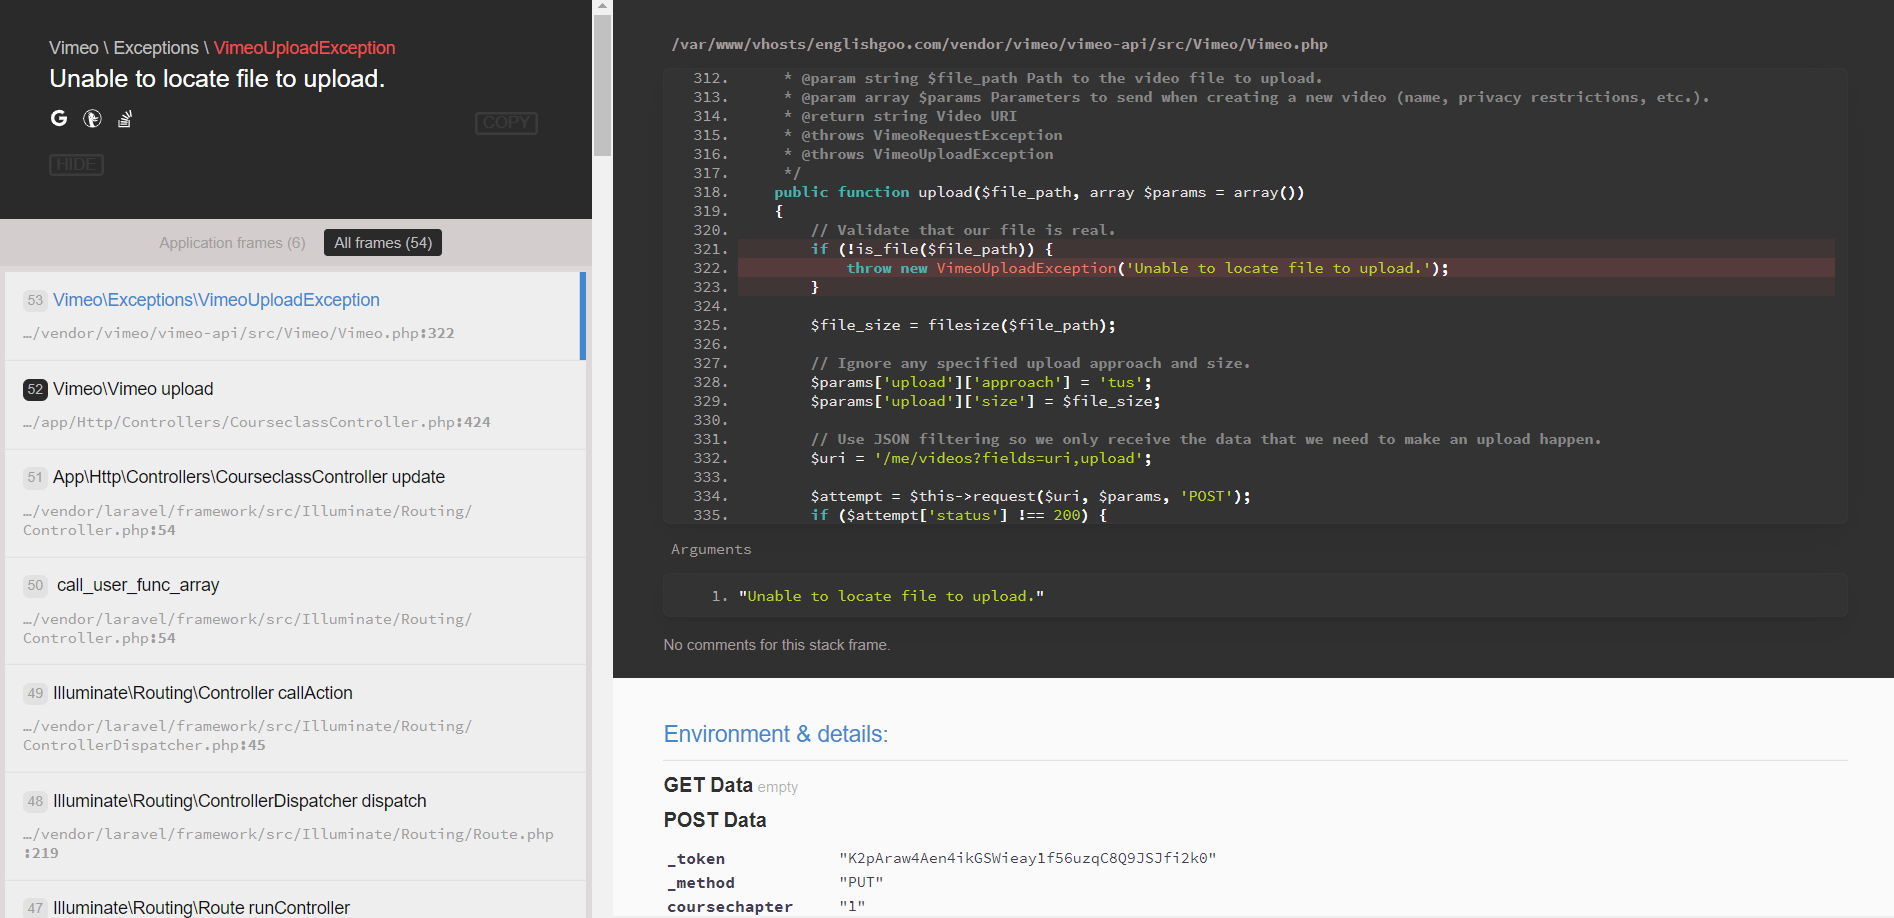Select frame 48 ControllerDispatcher dispatch
Screen dimensions: 1894x918
pyautogui.click(x=295, y=826)
